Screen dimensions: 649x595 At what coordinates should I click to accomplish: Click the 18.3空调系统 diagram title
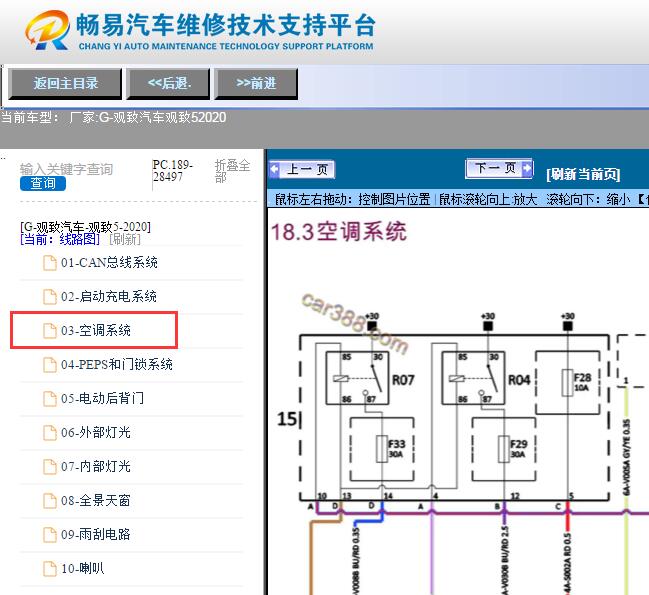click(339, 232)
